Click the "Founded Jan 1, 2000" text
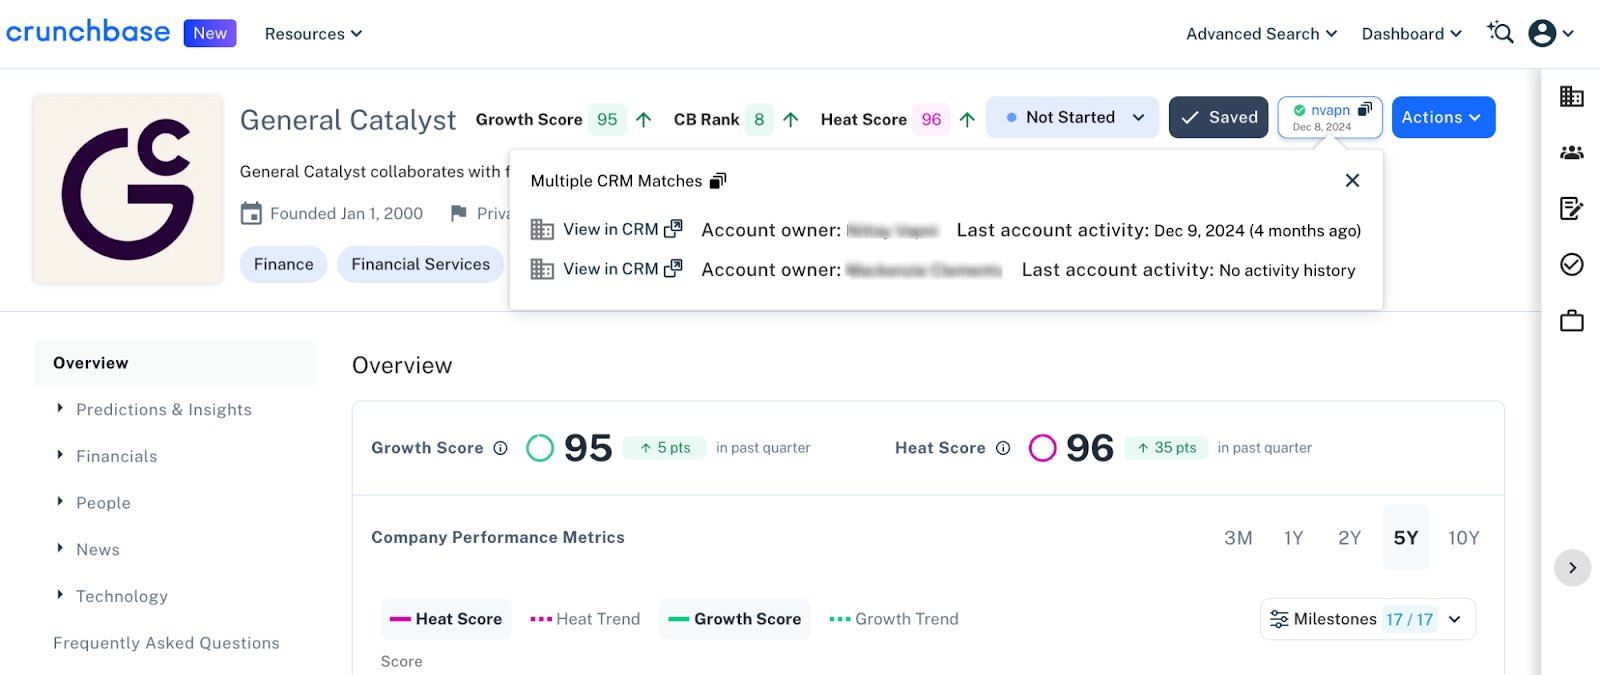Viewport: 1600px width, 675px height. [x=346, y=213]
